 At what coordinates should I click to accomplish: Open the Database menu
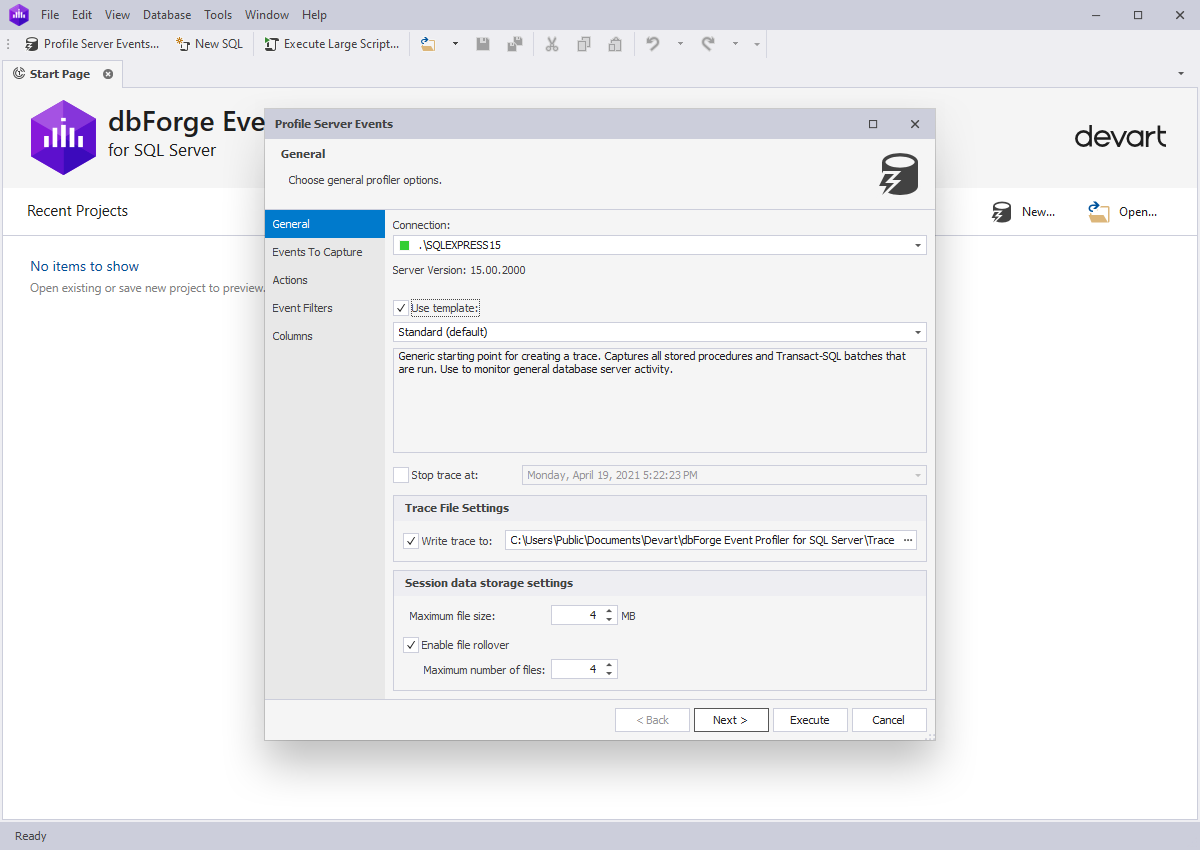coord(166,14)
